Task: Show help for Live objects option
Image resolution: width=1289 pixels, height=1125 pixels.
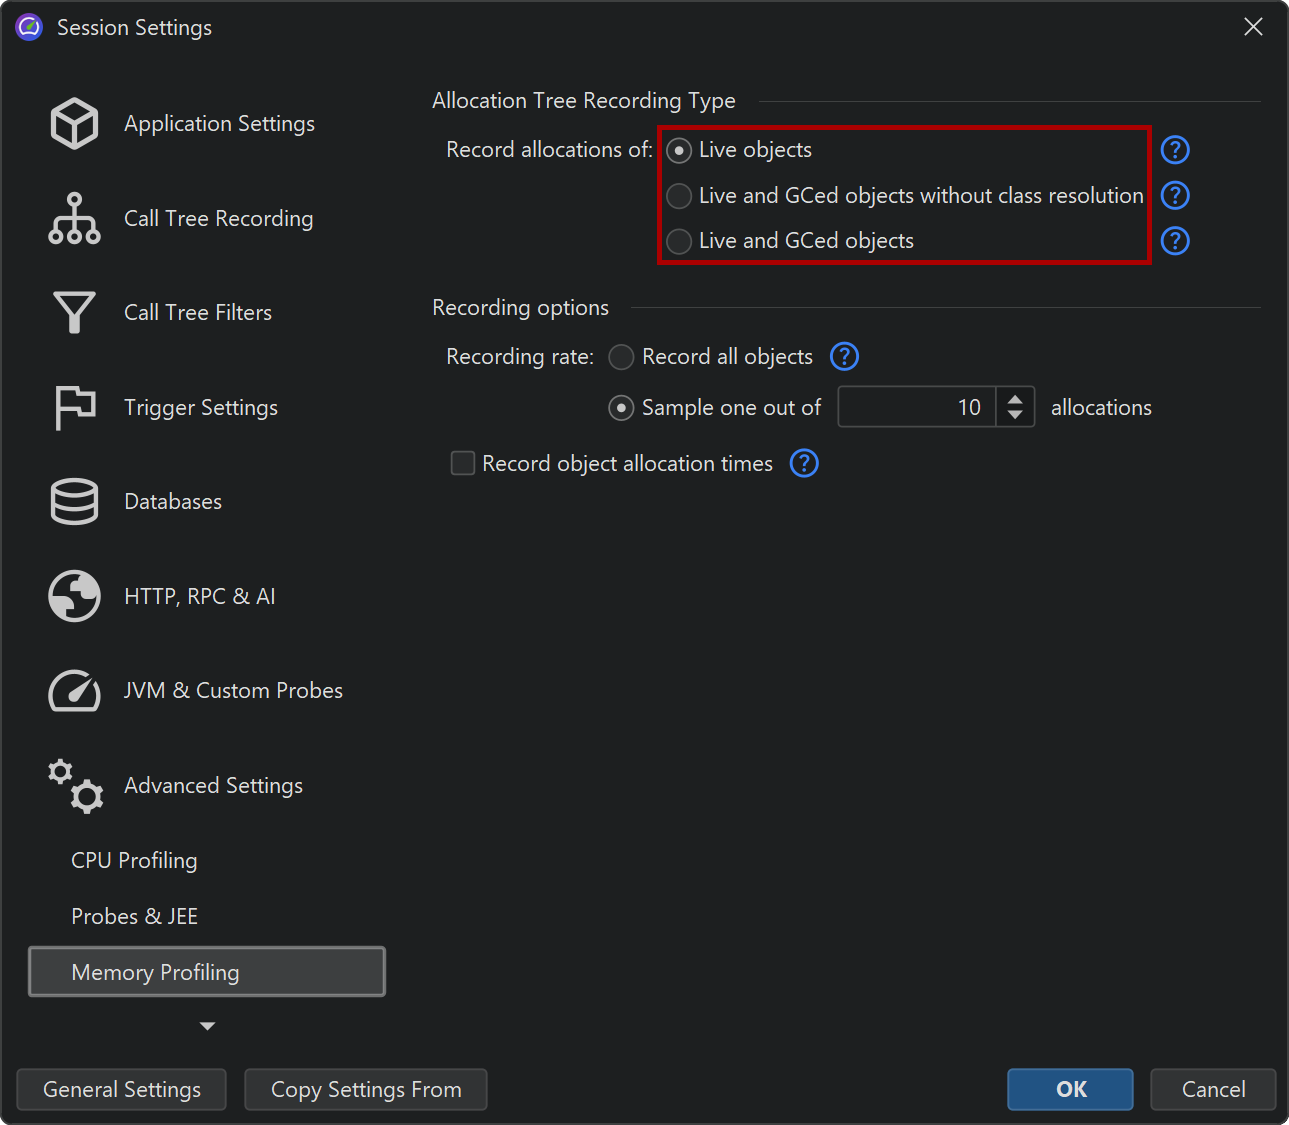Action: pyautogui.click(x=1174, y=150)
